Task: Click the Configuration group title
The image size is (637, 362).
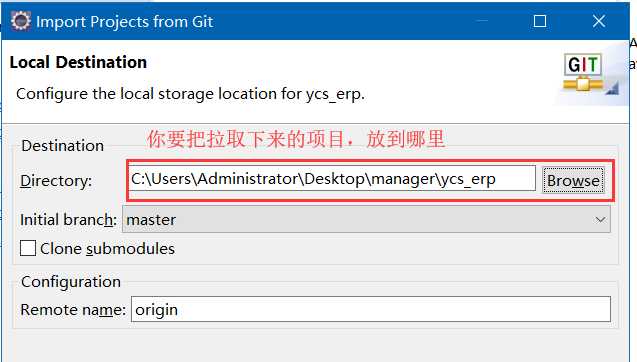Action: click(x=71, y=282)
